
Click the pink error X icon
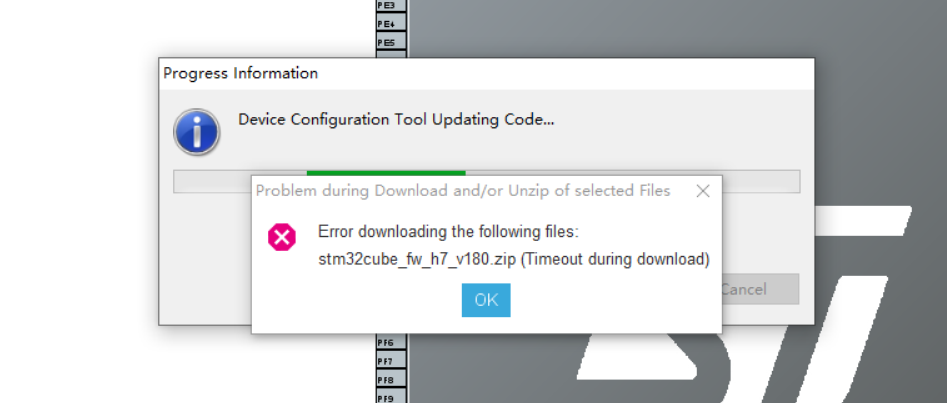282,237
